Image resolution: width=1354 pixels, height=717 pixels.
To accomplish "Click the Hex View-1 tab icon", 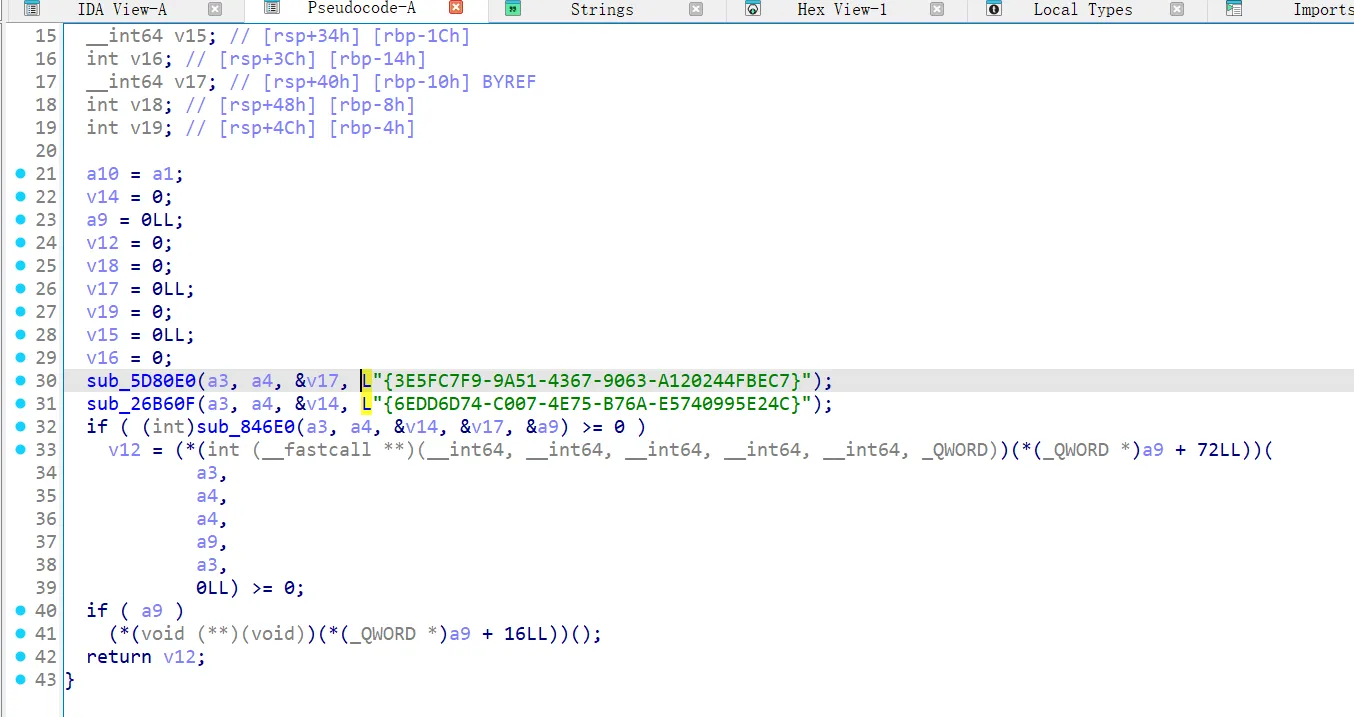I will coord(753,9).
